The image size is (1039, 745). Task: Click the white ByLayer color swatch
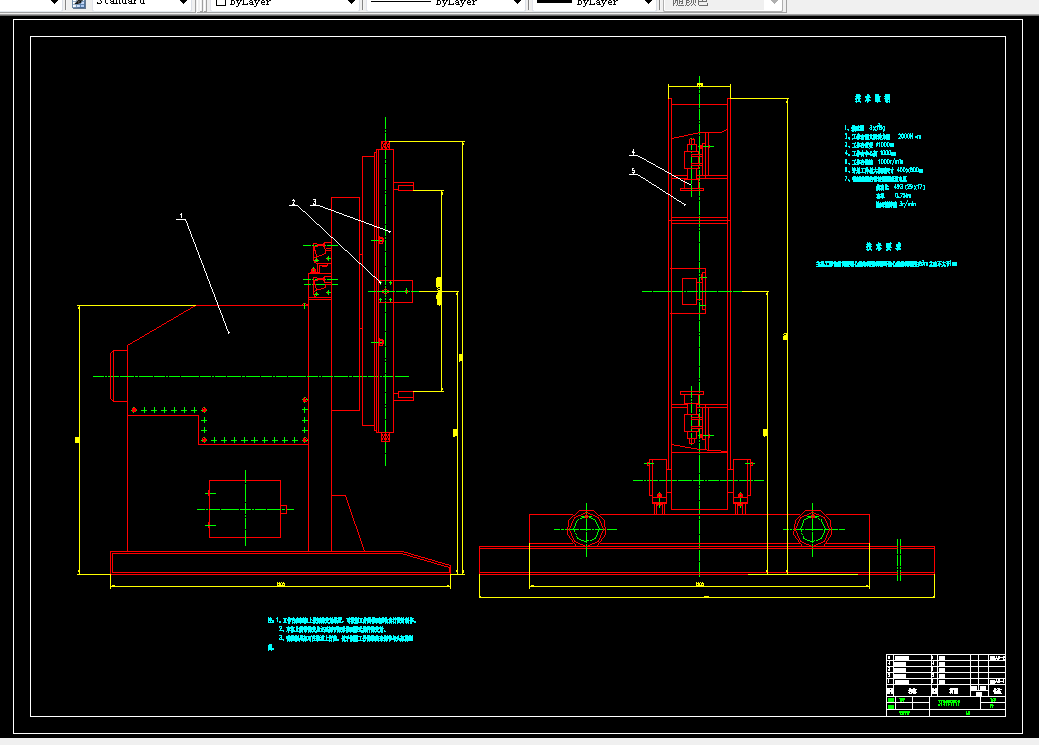[x=221, y=3]
